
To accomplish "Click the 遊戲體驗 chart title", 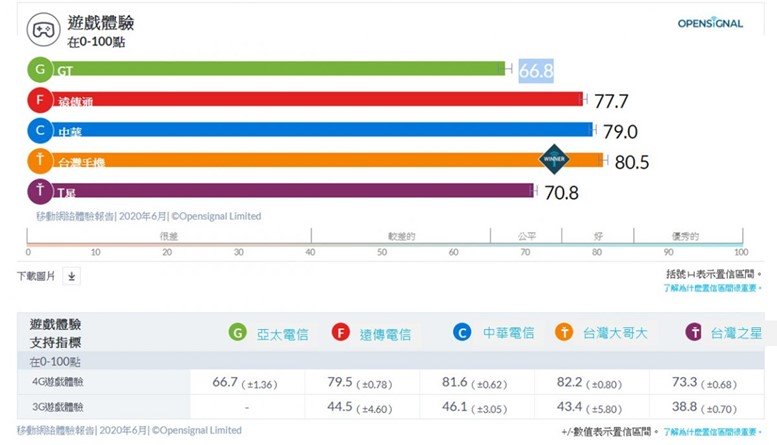I will click(101, 23).
